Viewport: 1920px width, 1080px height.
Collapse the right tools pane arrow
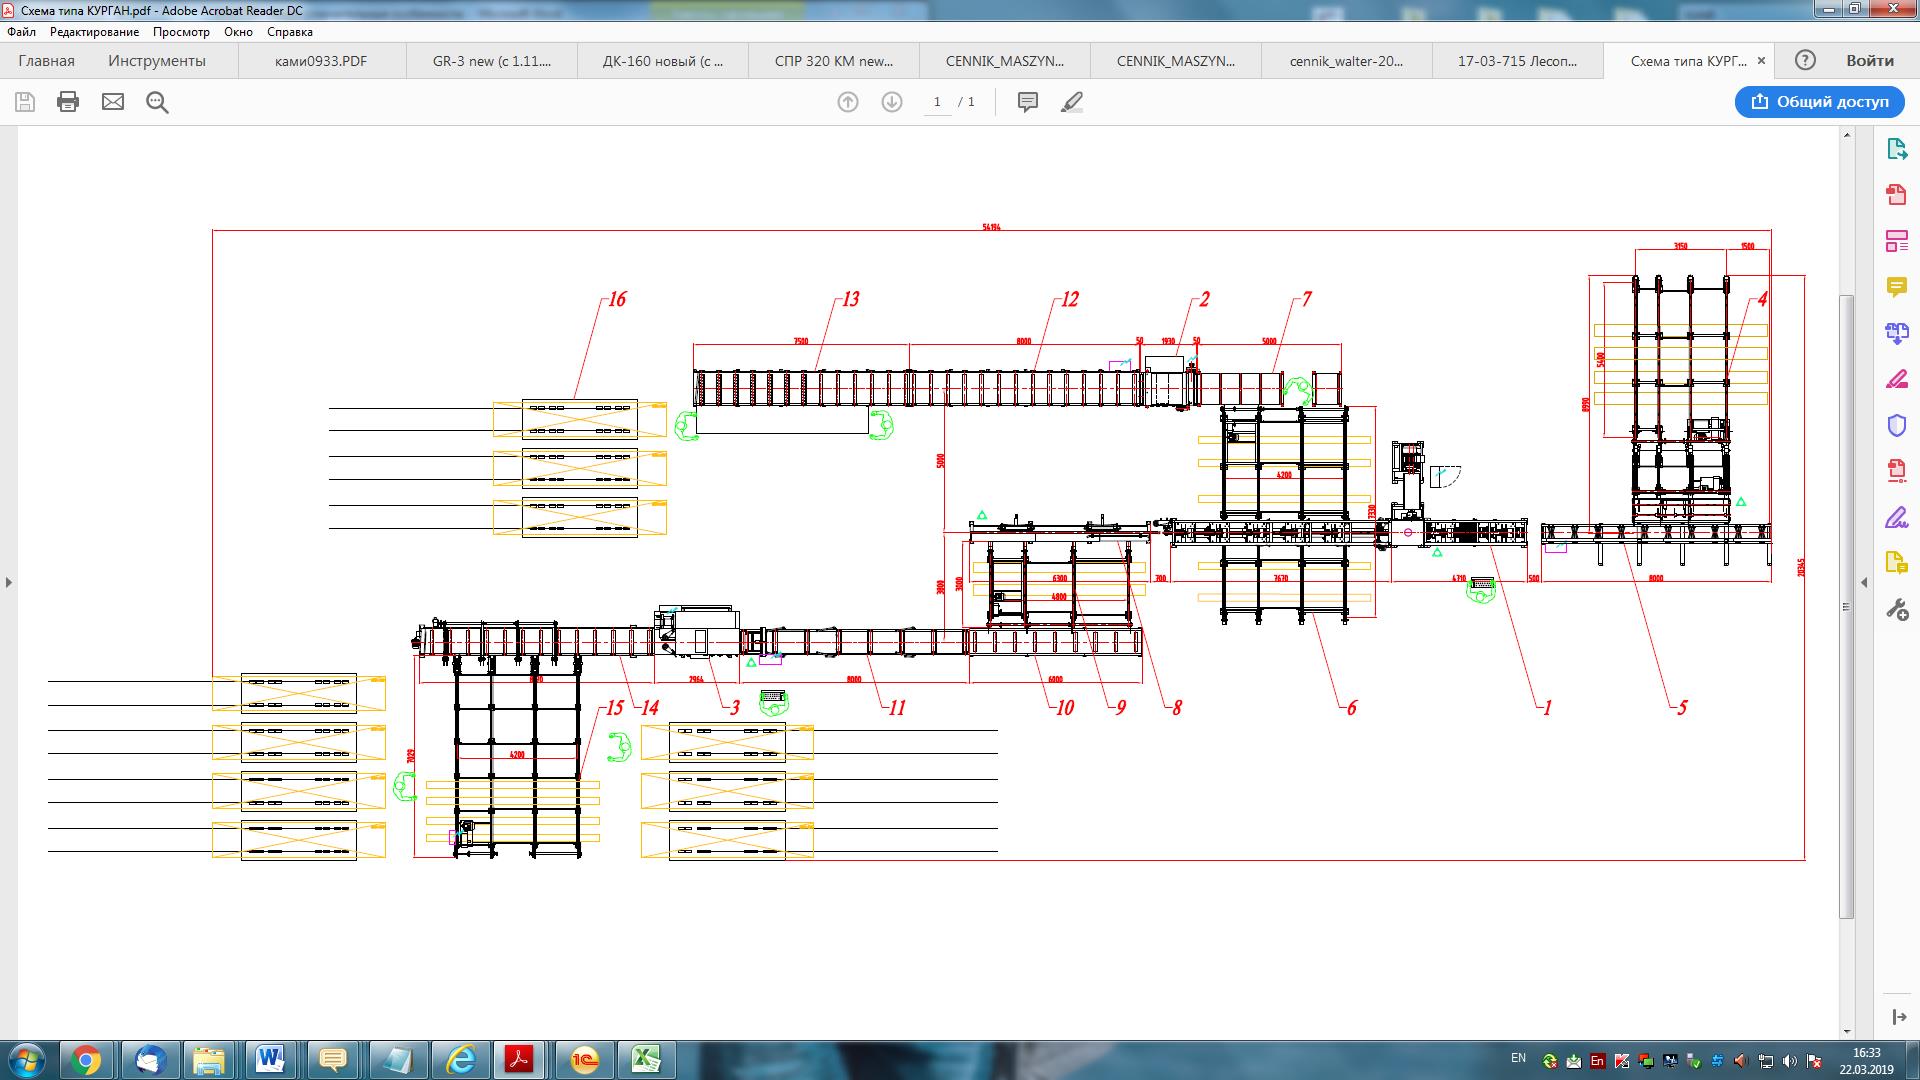1864,582
